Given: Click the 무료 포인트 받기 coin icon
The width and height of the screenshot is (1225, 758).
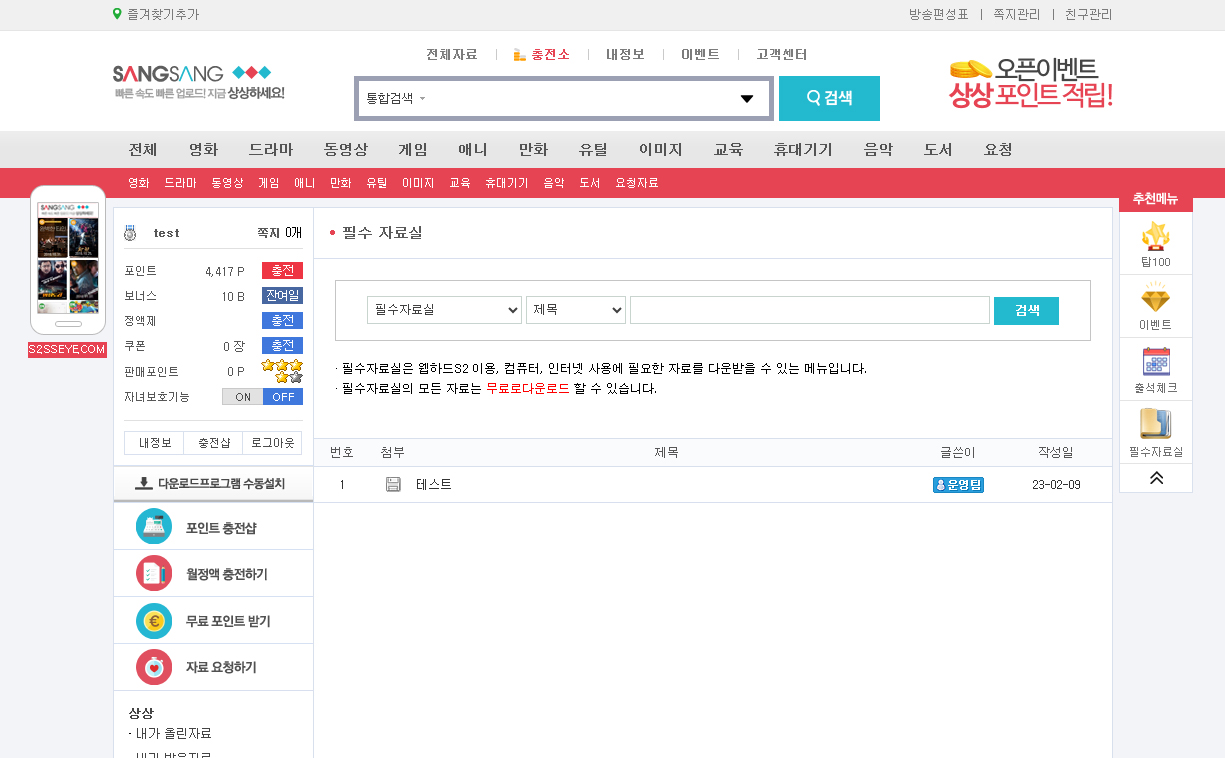Looking at the screenshot, I should click(x=154, y=621).
